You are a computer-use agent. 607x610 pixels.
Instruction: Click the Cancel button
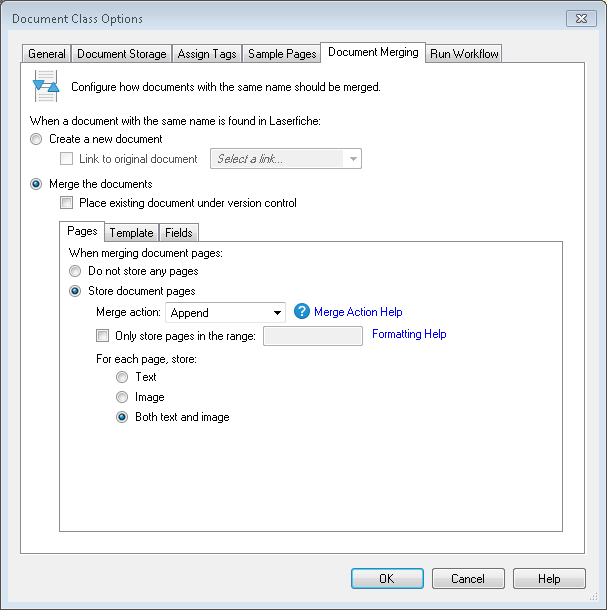click(468, 578)
